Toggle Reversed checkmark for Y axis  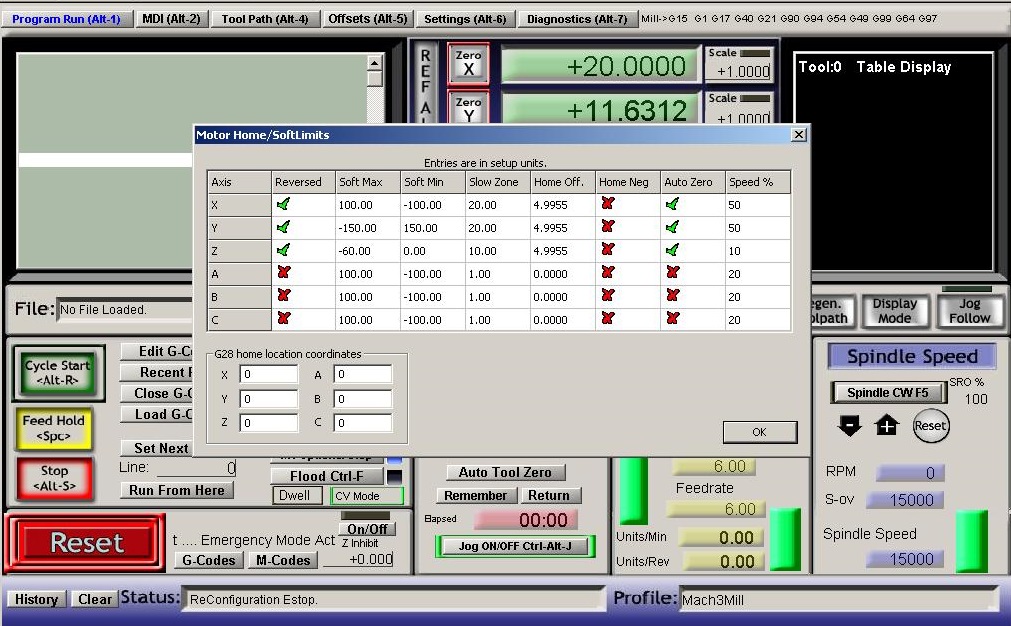(283, 227)
